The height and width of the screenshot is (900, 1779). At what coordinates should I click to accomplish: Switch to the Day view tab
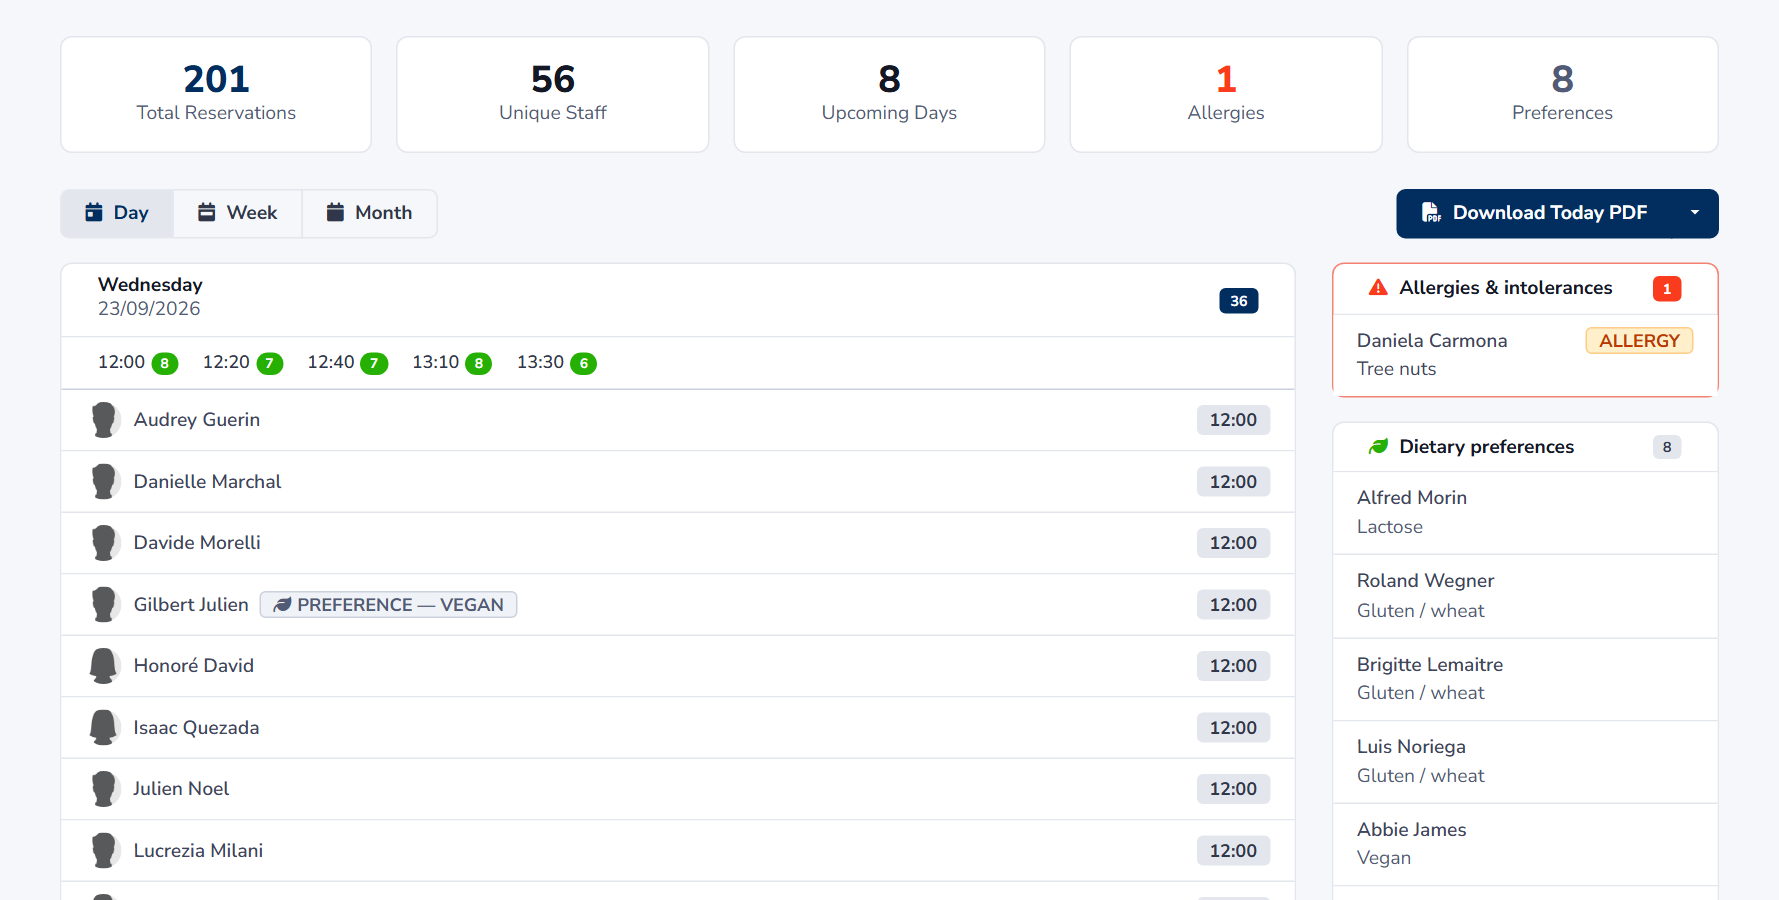117,213
